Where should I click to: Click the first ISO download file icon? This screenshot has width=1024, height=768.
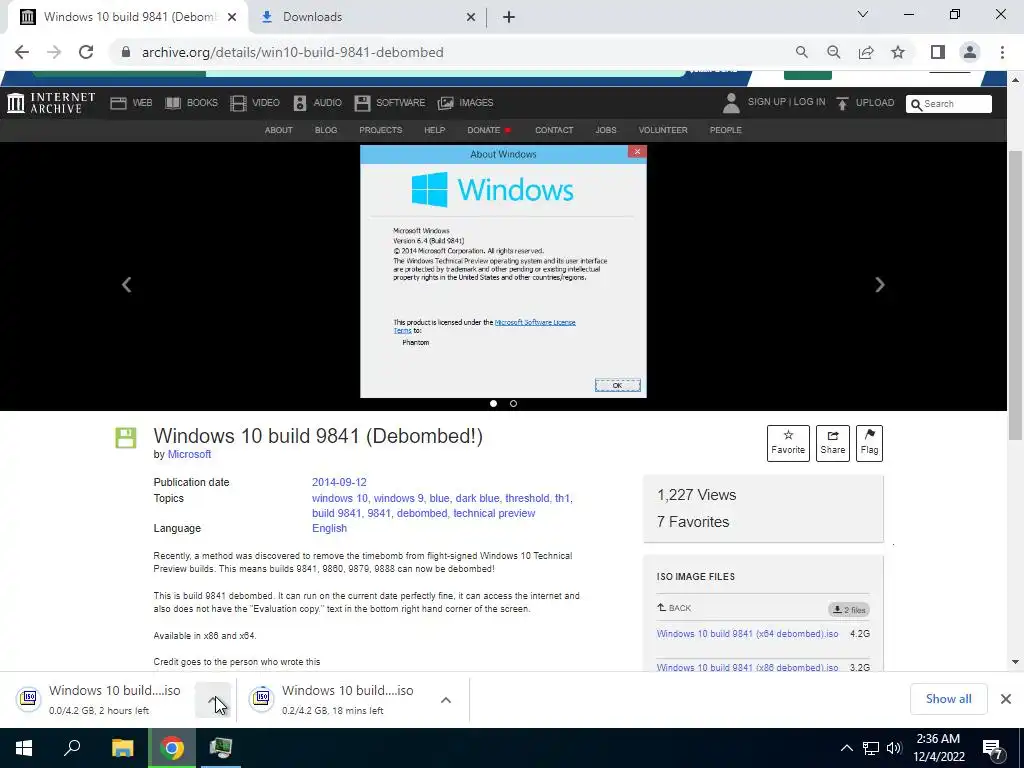(29, 699)
